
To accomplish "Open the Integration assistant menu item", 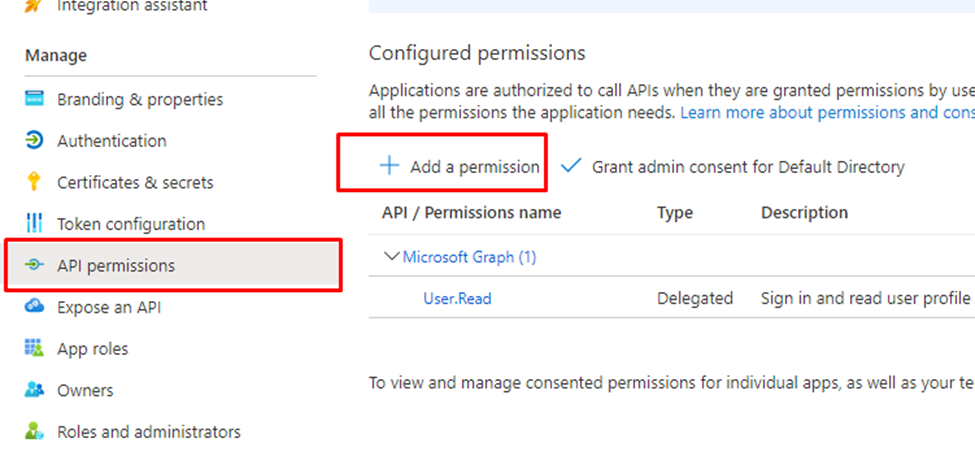I will (x=132, y=6).
